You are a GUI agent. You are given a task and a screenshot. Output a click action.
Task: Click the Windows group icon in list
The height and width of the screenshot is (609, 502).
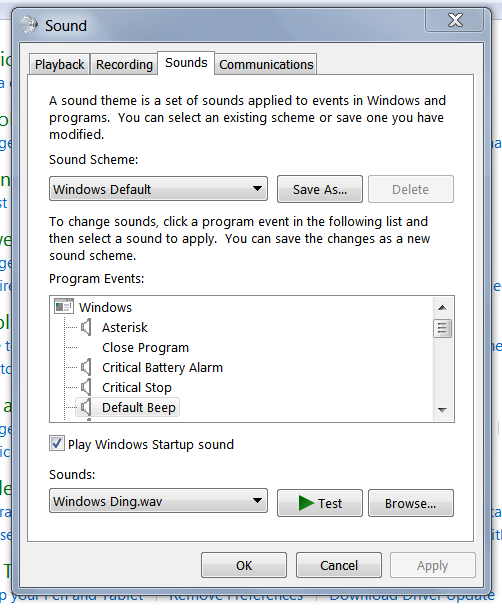[x=64, y=306]
